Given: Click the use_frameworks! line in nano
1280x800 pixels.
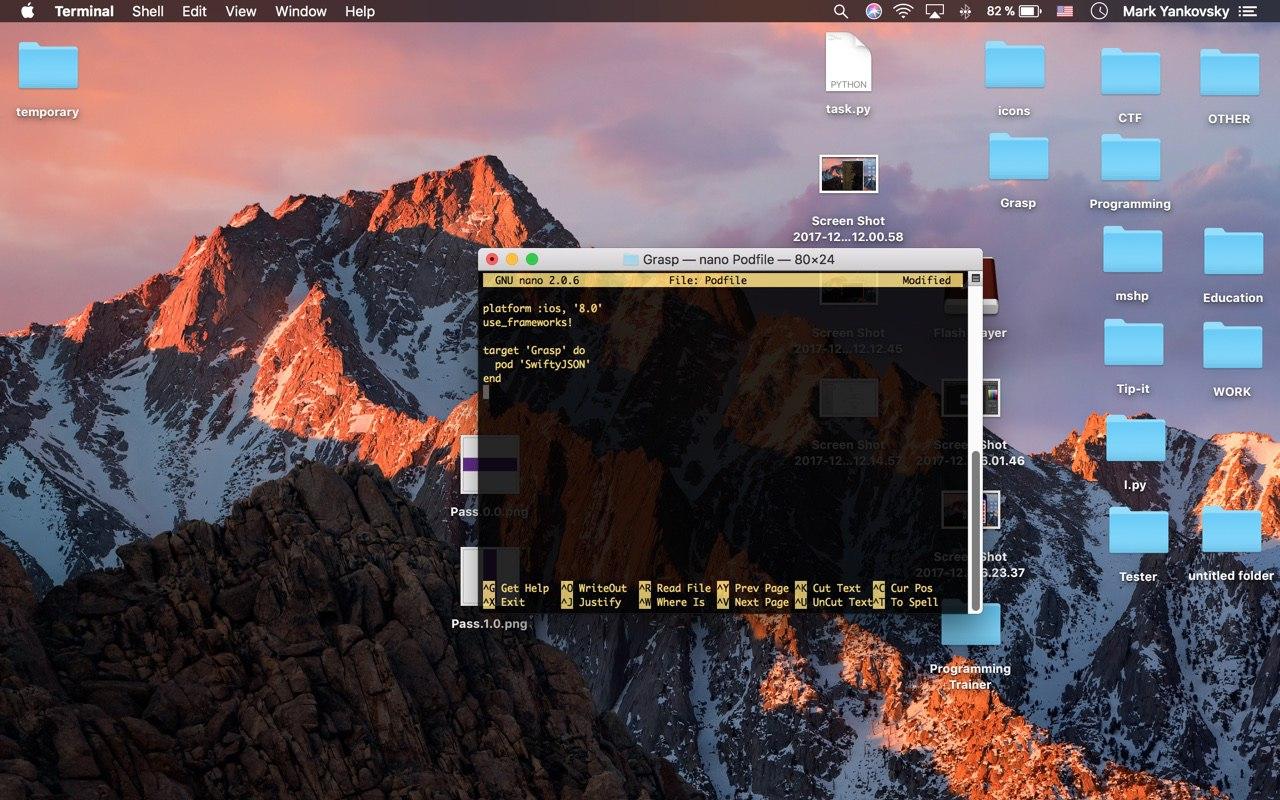Looking at the screenshot, I should (528, 323).
